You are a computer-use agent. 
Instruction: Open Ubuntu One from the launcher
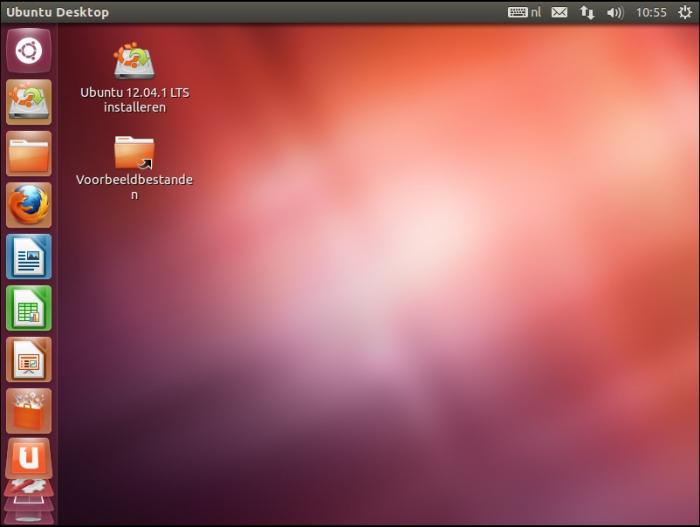pyautogui.click(x=29, y=458)
